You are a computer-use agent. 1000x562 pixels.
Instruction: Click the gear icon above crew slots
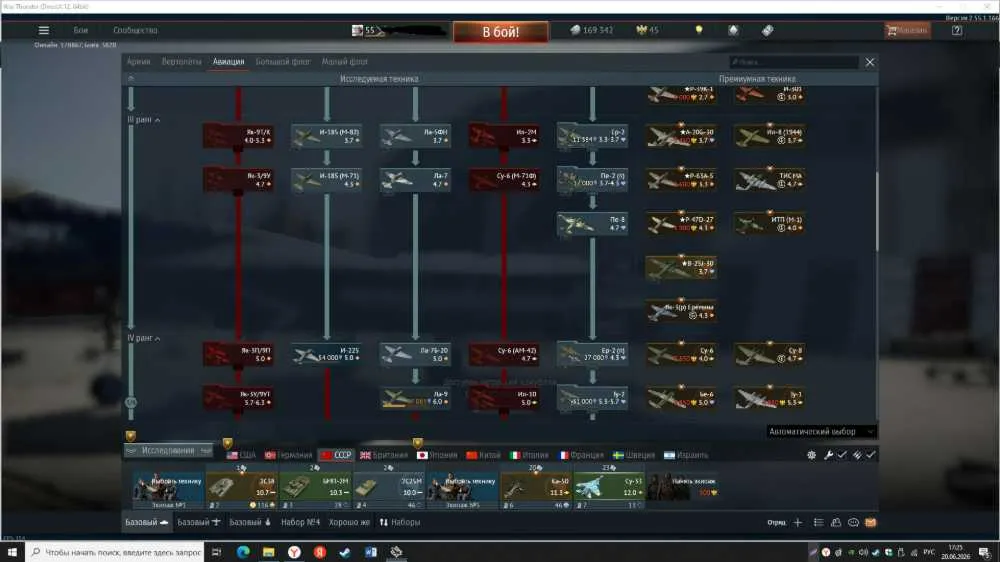[x=811, y=455]
